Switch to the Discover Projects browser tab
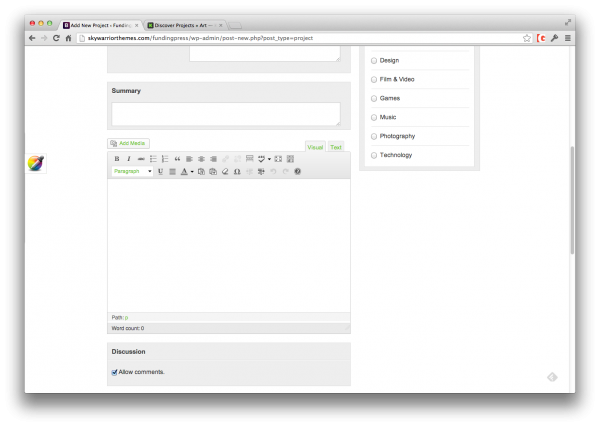Screen dimensions: 600x427 tap(185, 25)
